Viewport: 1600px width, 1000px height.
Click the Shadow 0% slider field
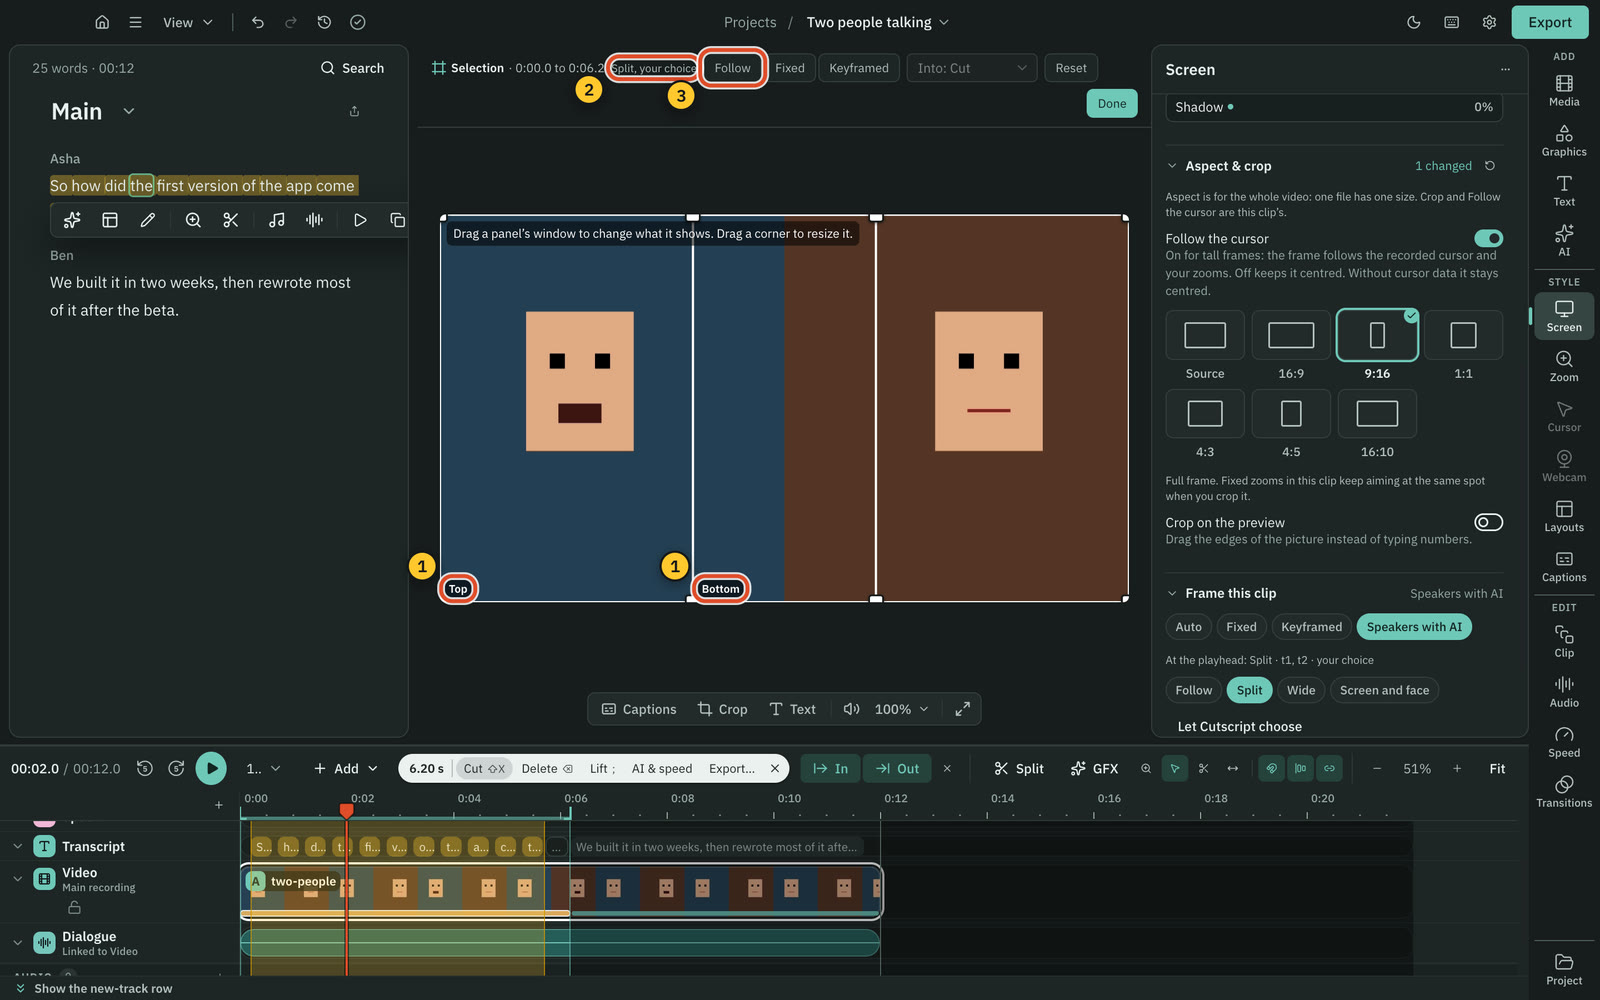point(1334,107)
